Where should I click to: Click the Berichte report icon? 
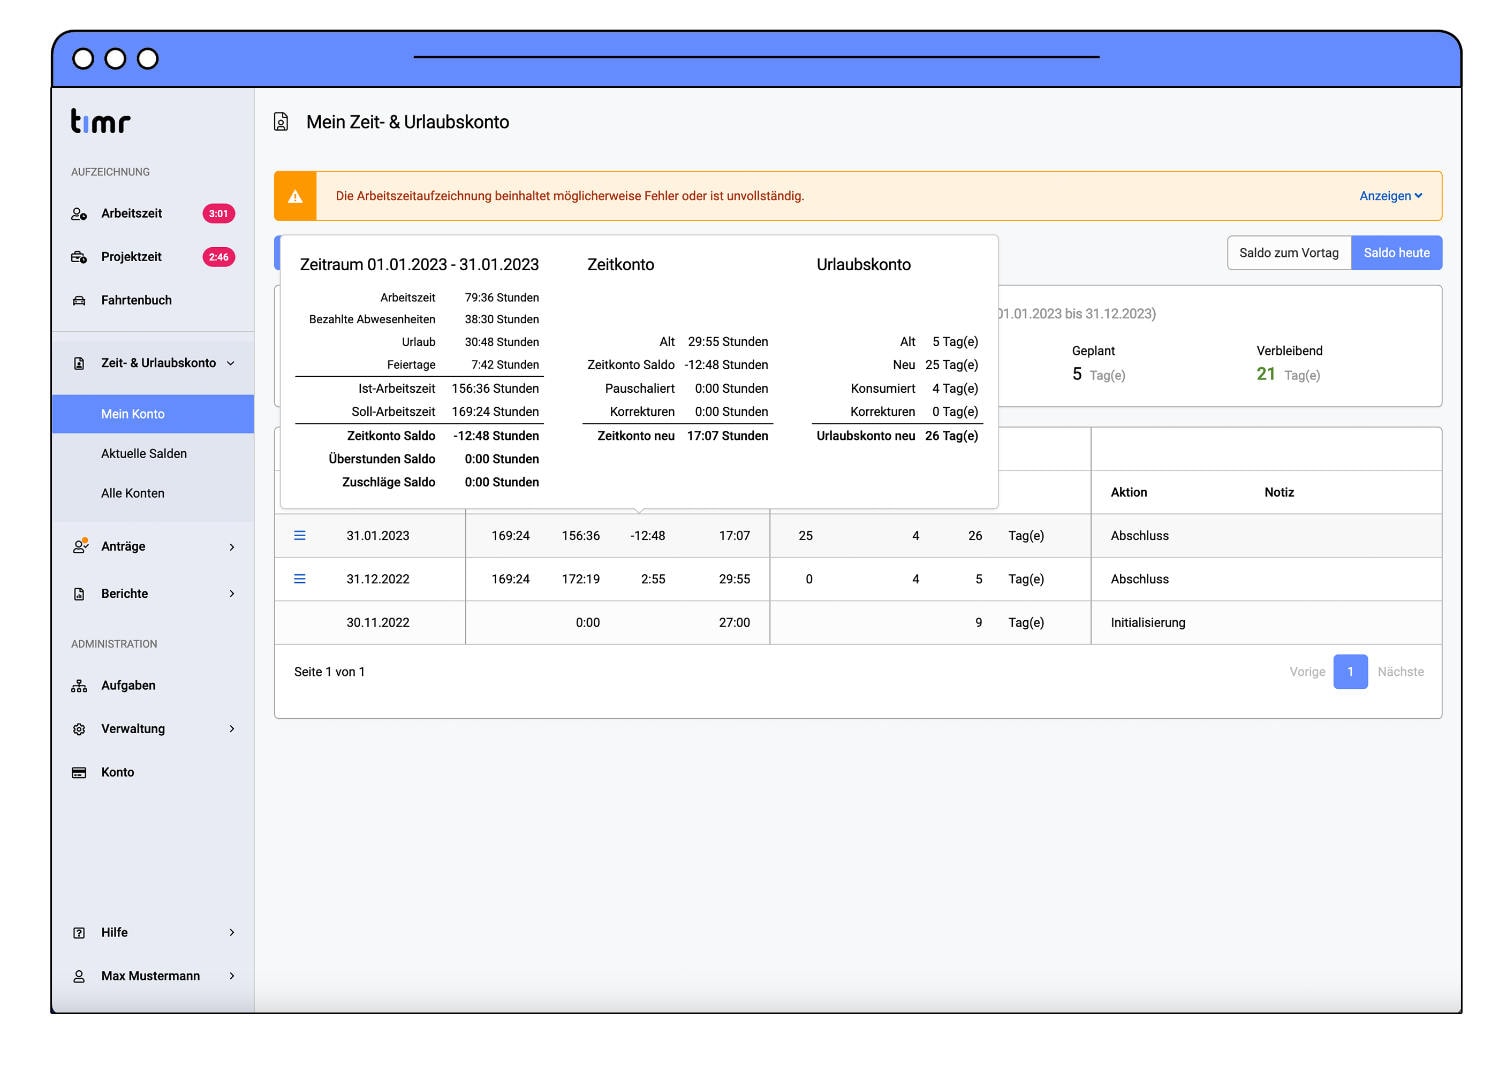click(x=79, y=594)
